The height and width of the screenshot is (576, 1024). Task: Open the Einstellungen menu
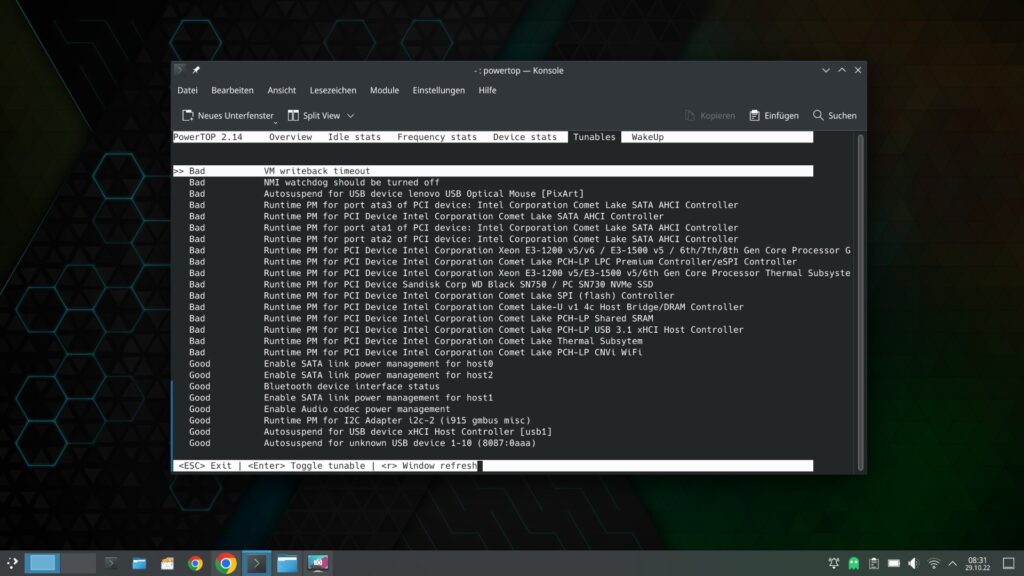[x=438, y=90]
